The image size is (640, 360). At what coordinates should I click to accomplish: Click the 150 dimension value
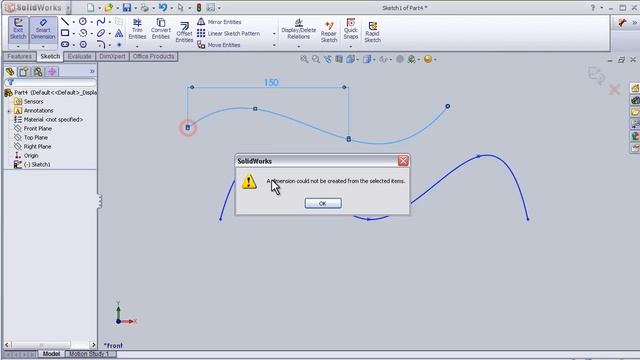click(271, 83)
